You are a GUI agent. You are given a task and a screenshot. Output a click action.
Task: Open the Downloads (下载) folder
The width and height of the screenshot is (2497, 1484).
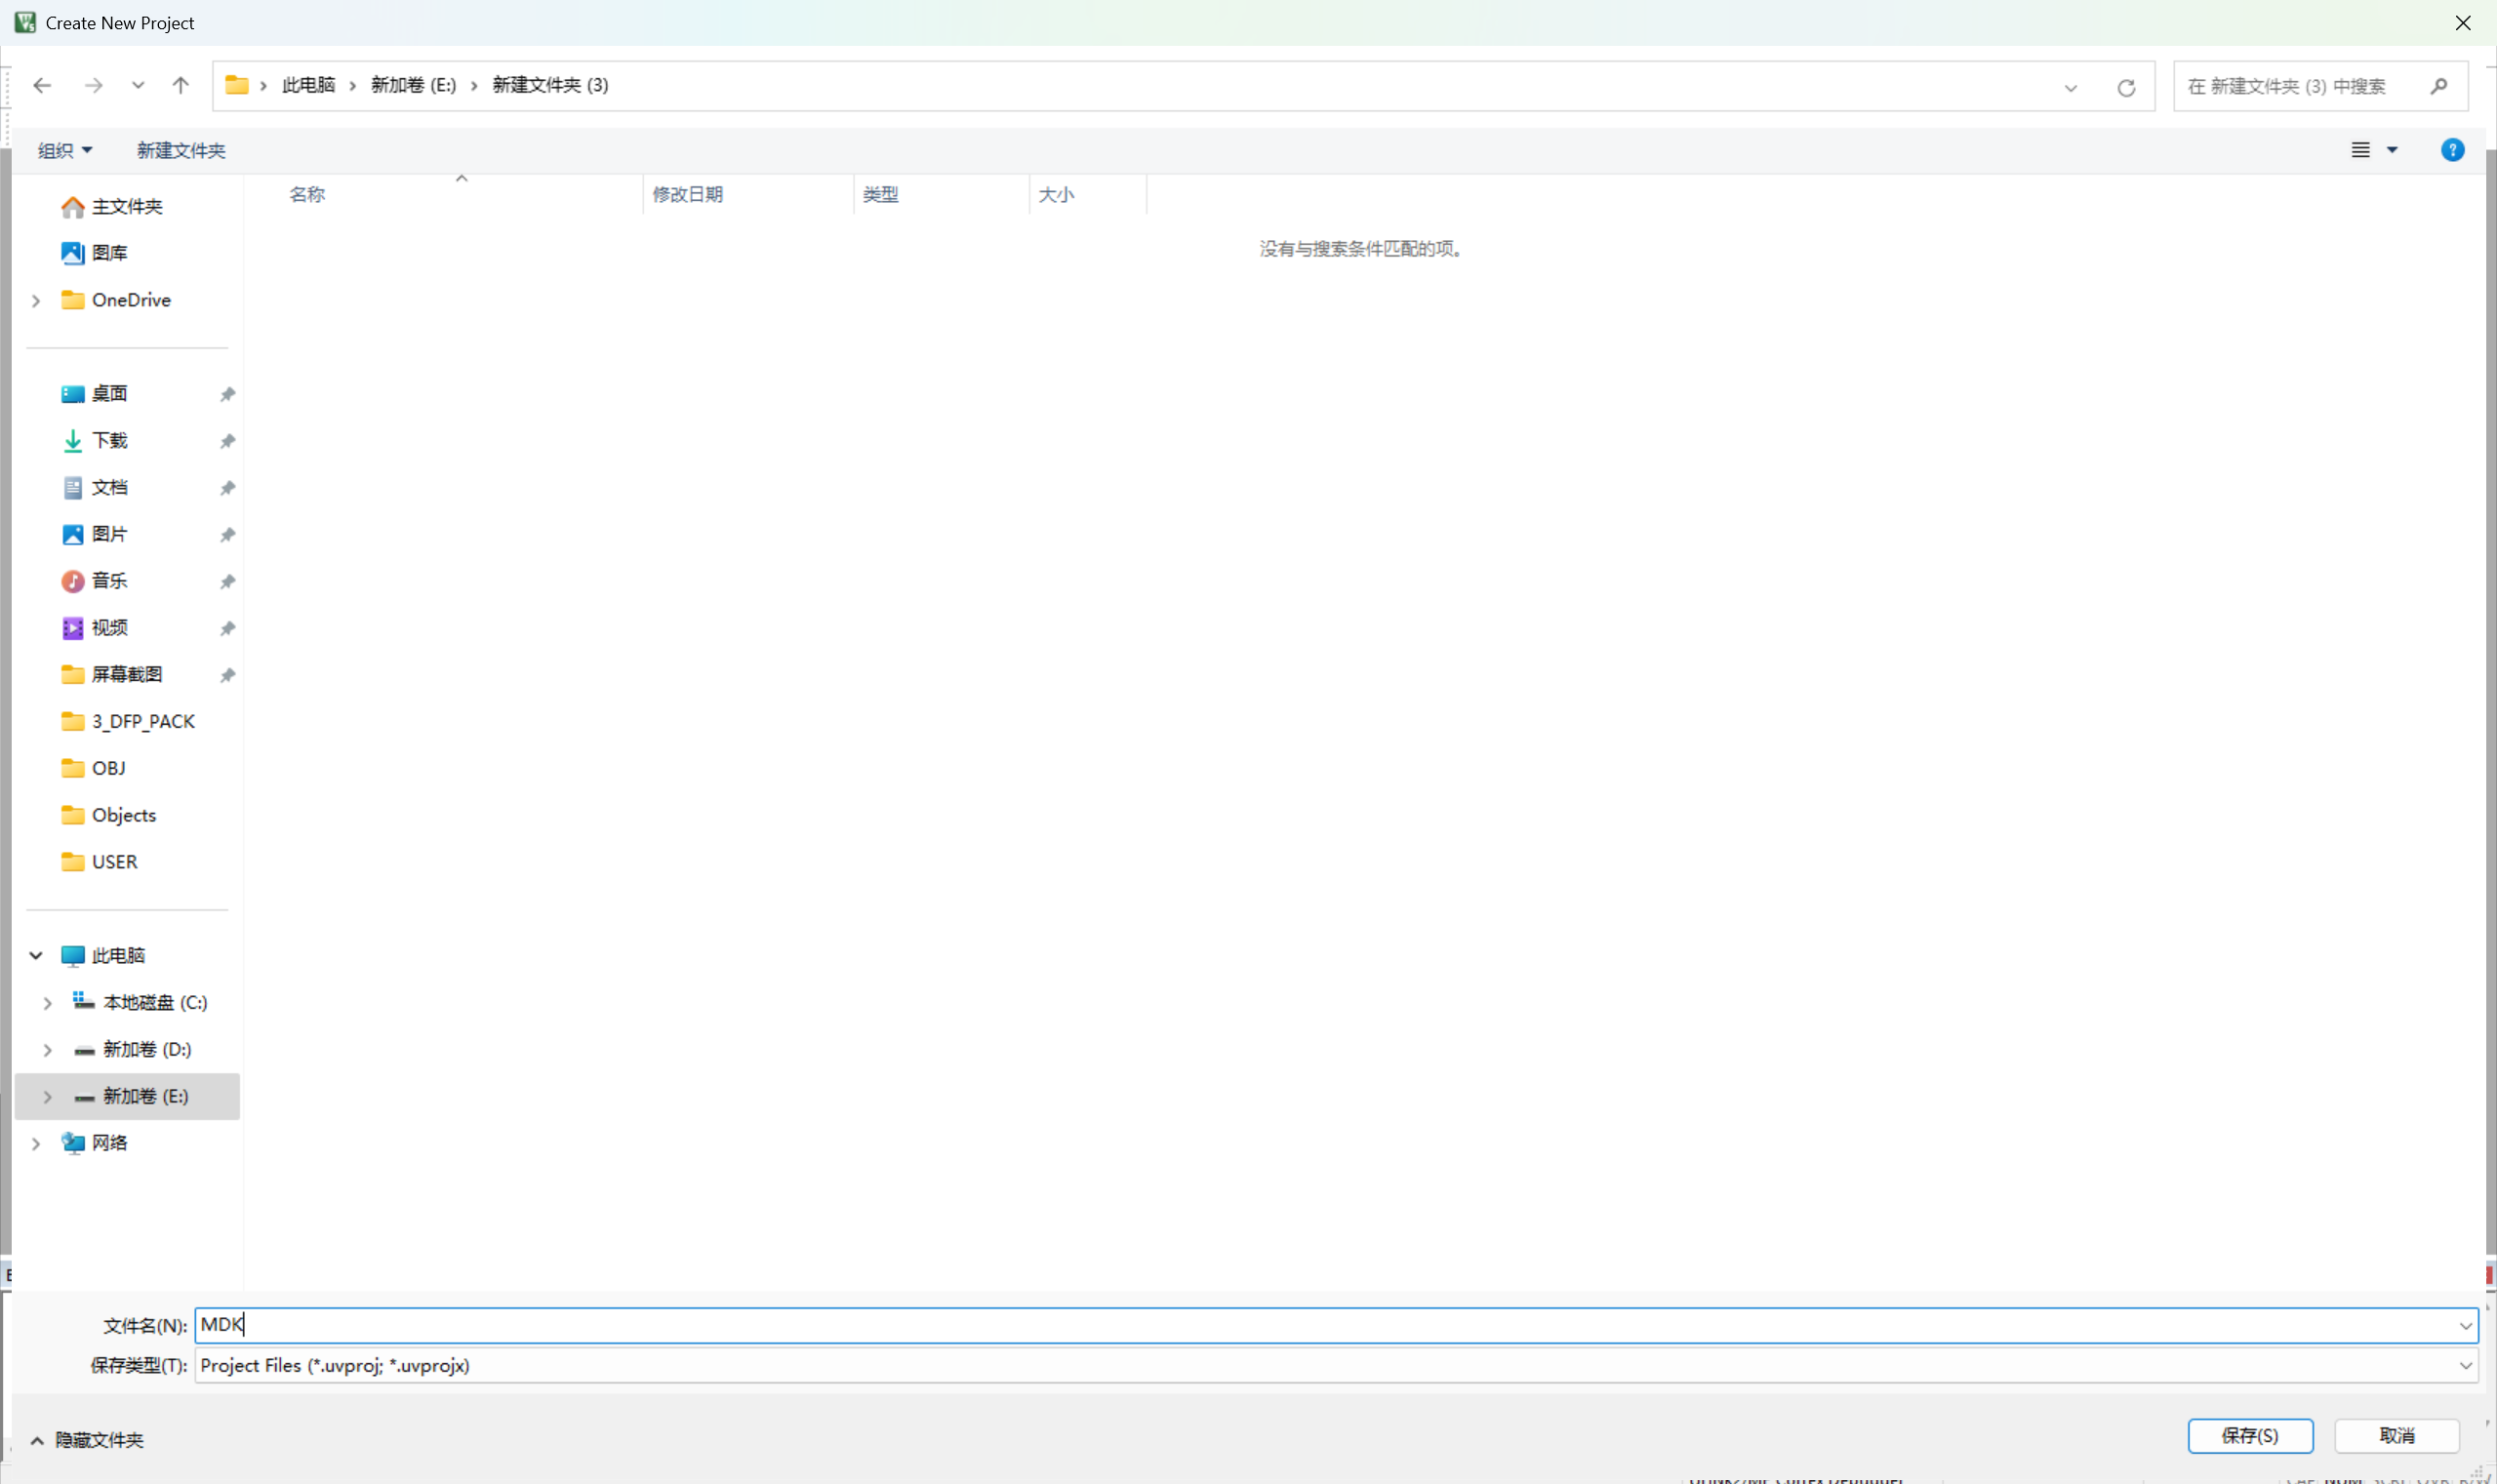coord(110,441)
